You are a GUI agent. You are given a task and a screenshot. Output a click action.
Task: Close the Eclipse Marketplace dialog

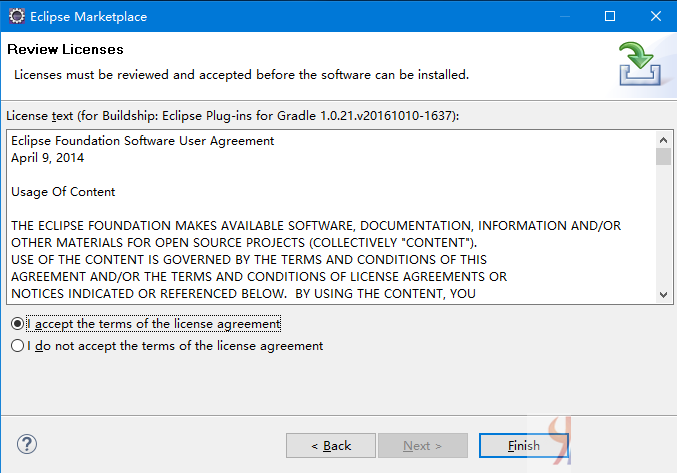click(x=655, y=16)
